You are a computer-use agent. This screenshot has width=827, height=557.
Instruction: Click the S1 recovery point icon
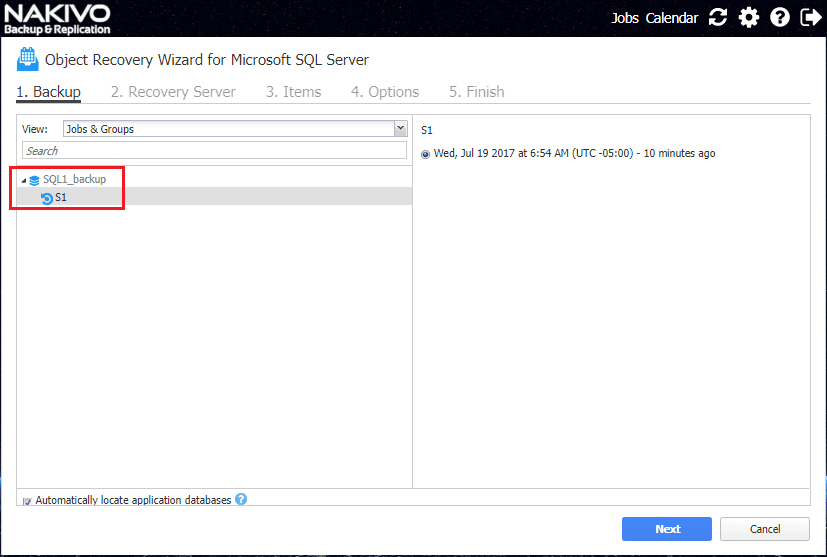46,198
